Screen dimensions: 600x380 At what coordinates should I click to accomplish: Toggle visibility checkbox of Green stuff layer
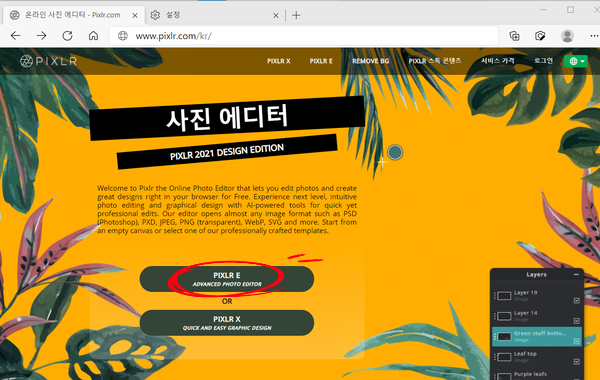click(x=577, y=341)
